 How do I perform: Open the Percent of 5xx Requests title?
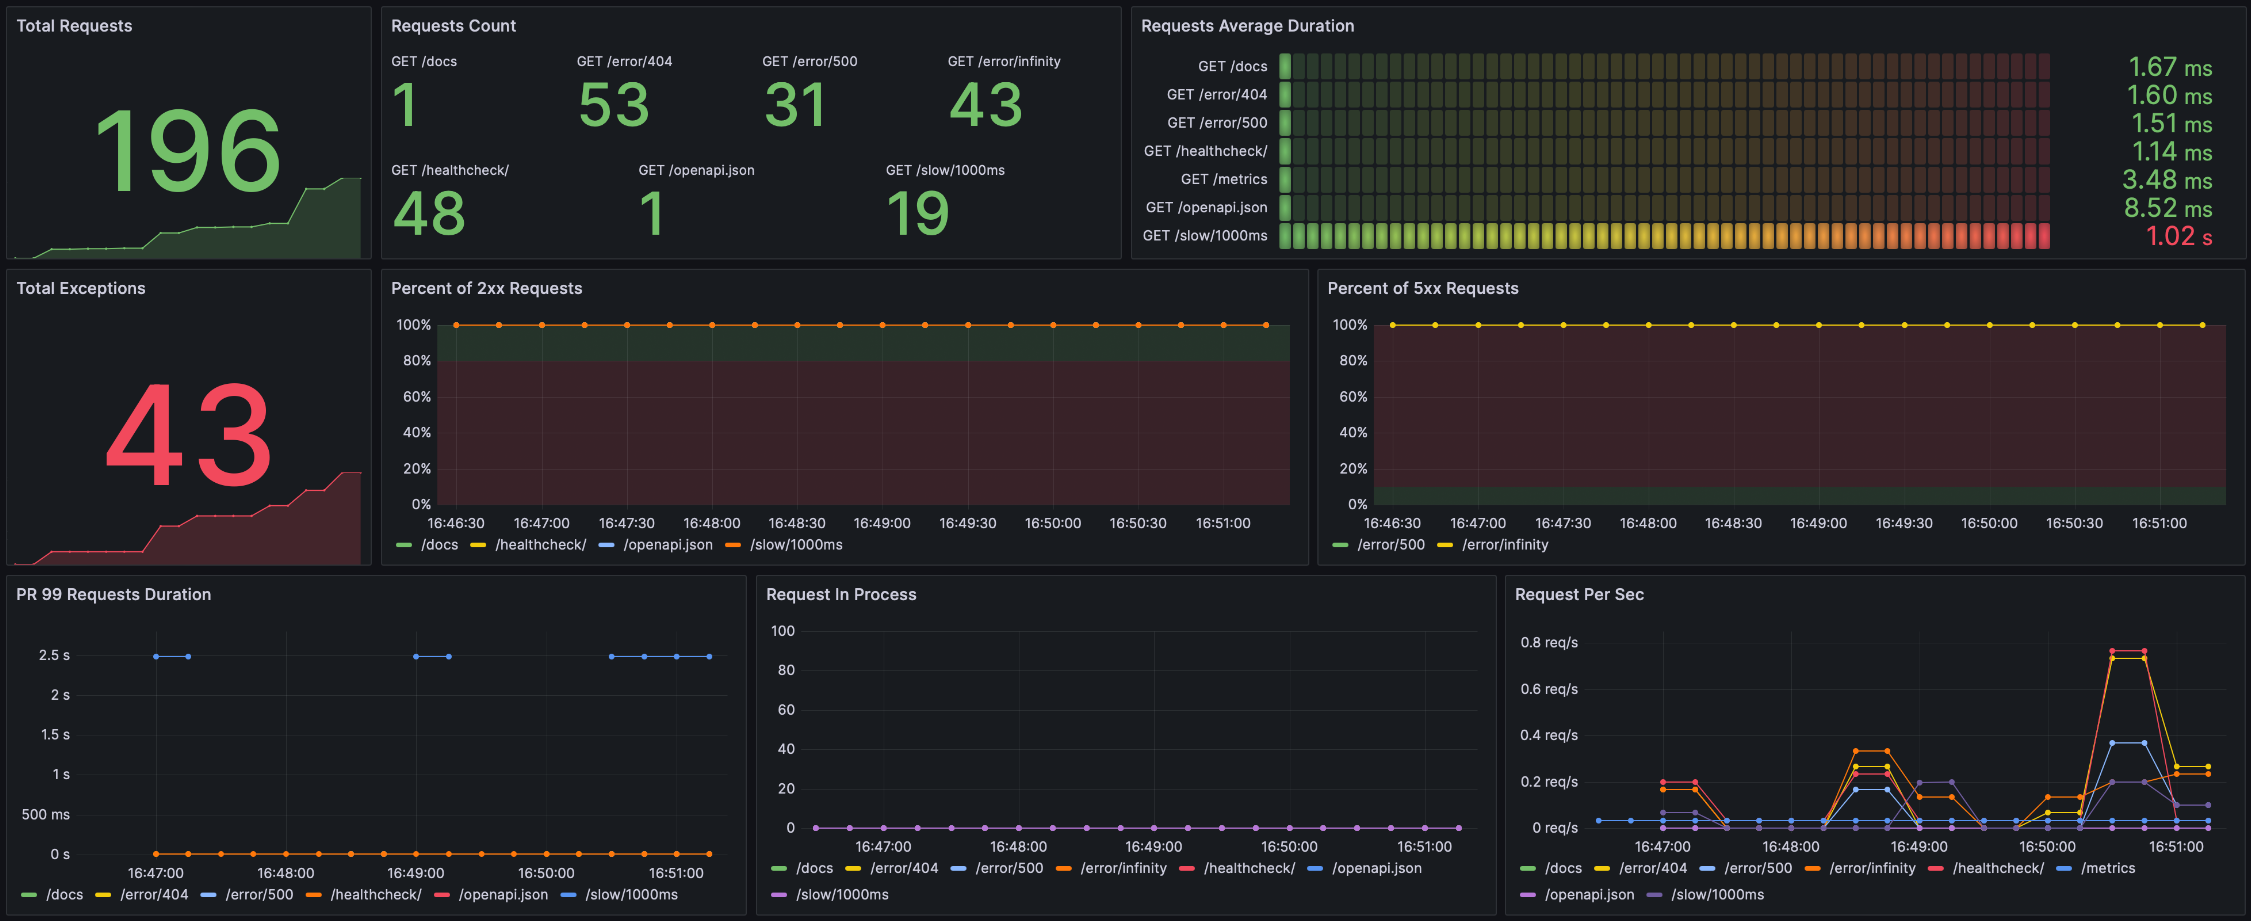tap(1422, 288)
